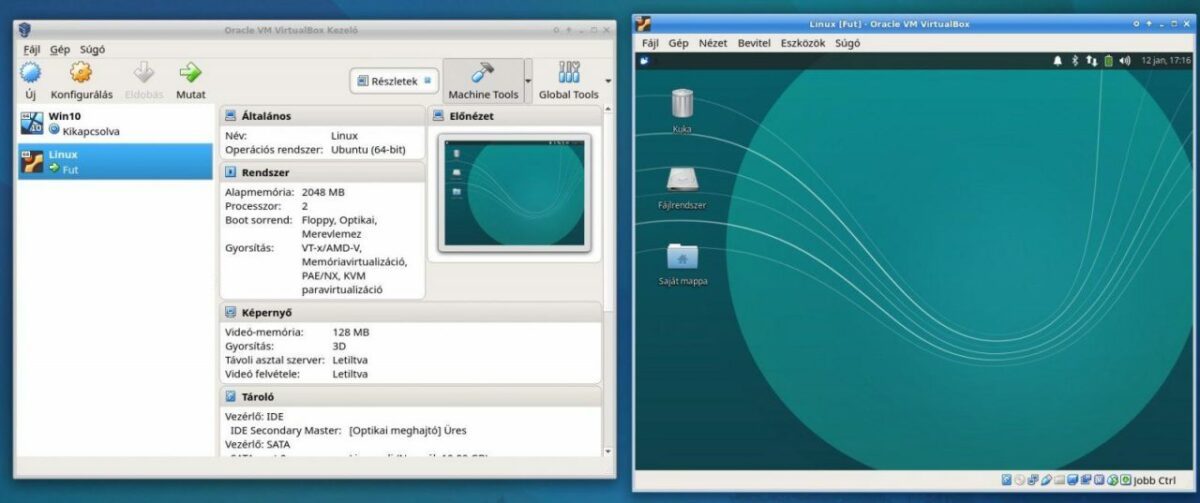This screenshot has height=503, width=1200.
Task: Click the Előnézet section icon
Action: (440, 116)
